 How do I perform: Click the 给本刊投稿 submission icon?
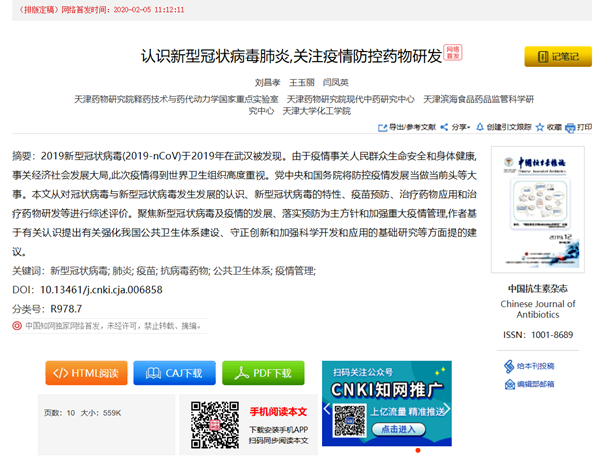(x=509, y=366)
